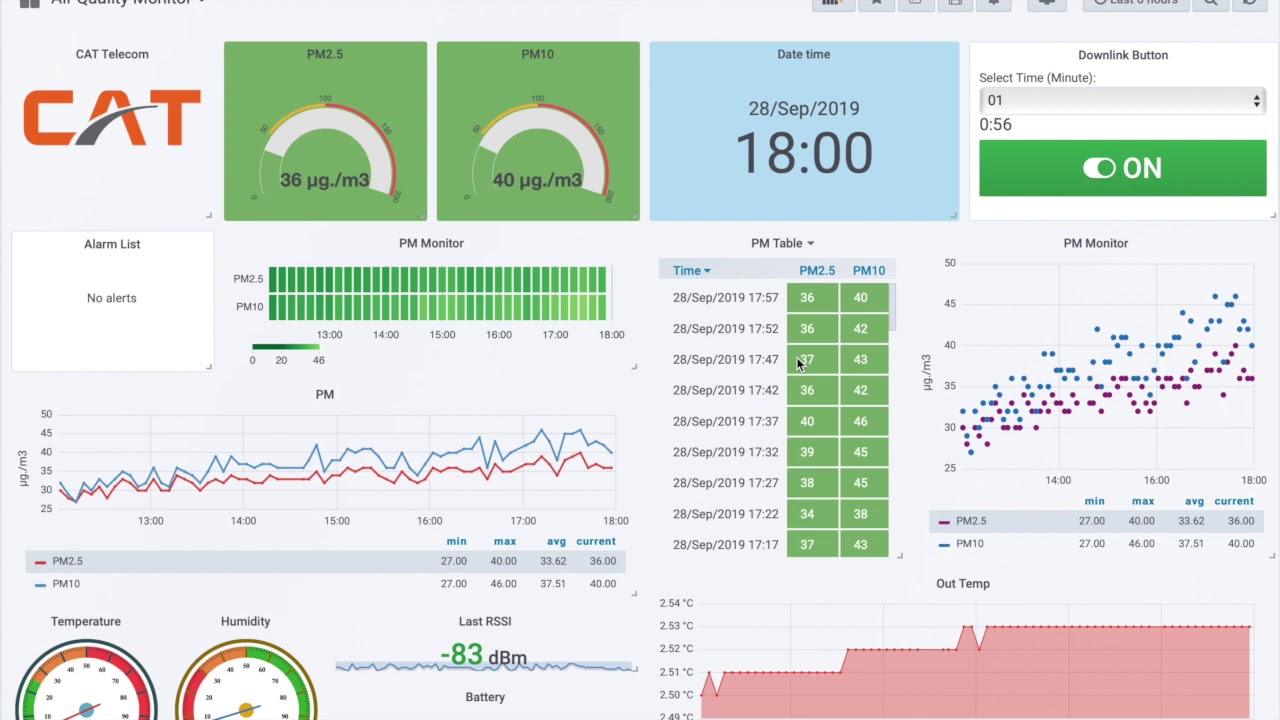1280x720 pixels.
Task: Open the PM10 gauge panel title menu
Action: click(x=537, y=54)
